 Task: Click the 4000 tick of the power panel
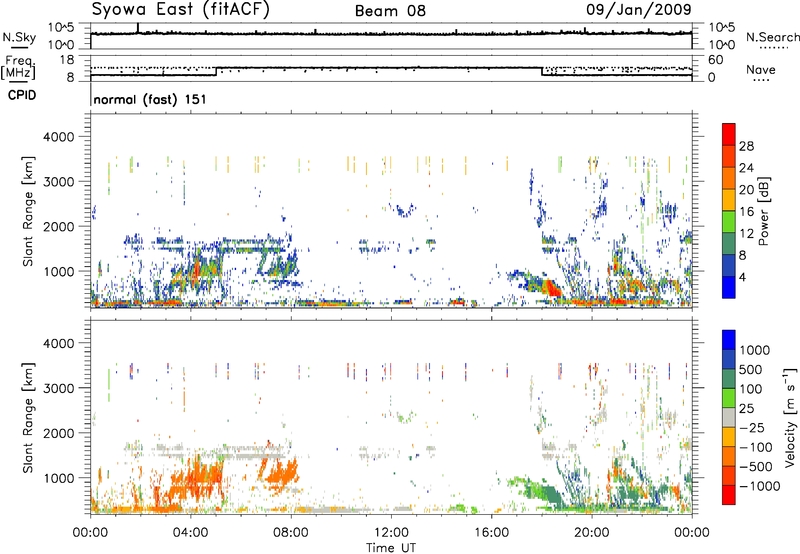[58, 137]
